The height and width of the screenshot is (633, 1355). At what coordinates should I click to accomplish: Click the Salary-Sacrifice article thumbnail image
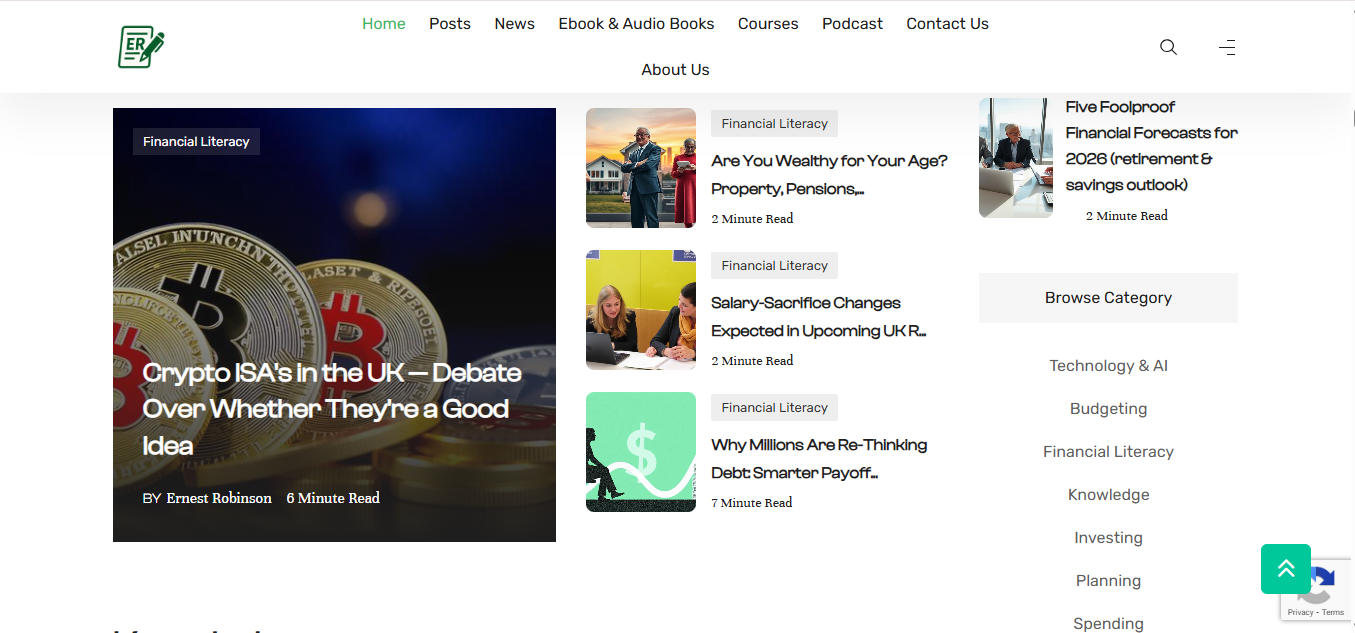[x=640, y=310]
